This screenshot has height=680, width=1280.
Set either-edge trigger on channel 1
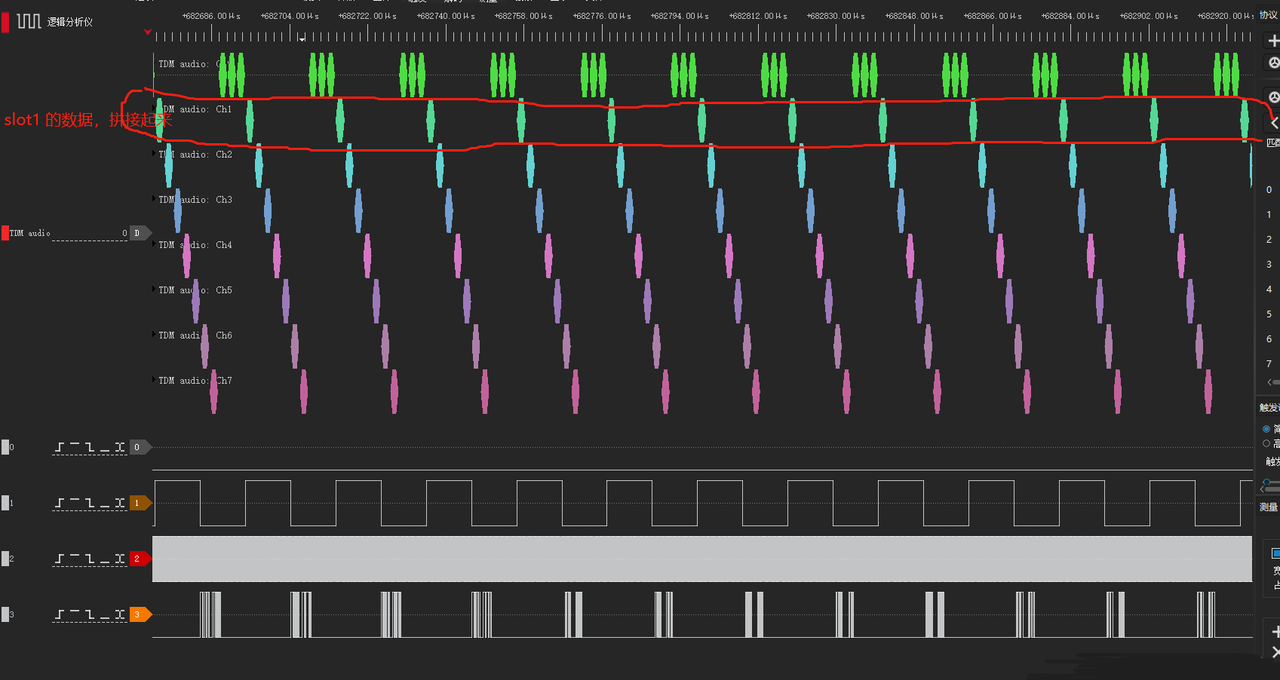[x=120, y=503]
